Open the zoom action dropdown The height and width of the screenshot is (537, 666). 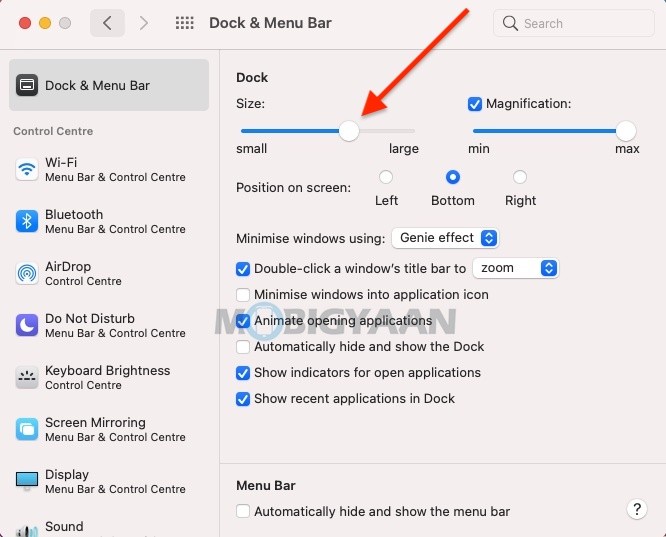click(516, 268)
